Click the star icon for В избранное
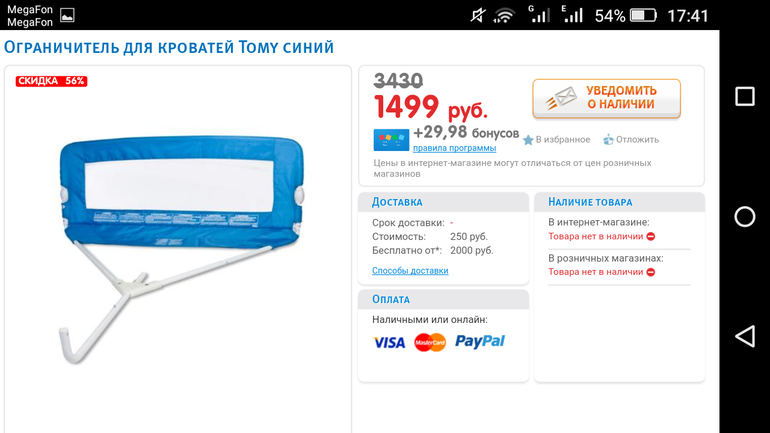The image size is (770, 433). (528, 140)
